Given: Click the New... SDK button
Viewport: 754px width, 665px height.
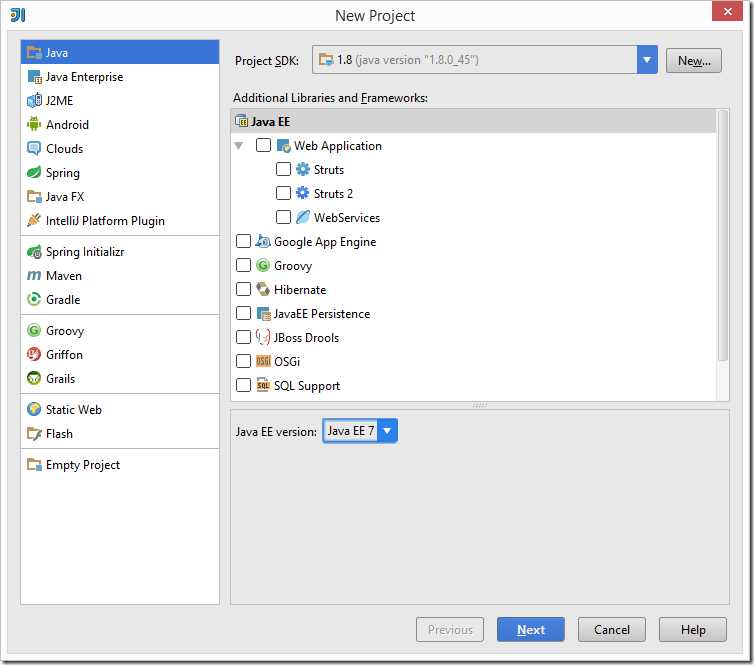Looking at the screenshot, I should point(693,61).
